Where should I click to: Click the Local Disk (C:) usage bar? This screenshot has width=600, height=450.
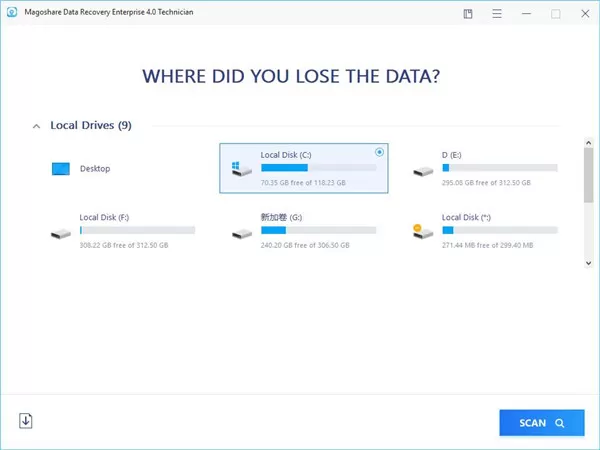[x=318, y=168]
